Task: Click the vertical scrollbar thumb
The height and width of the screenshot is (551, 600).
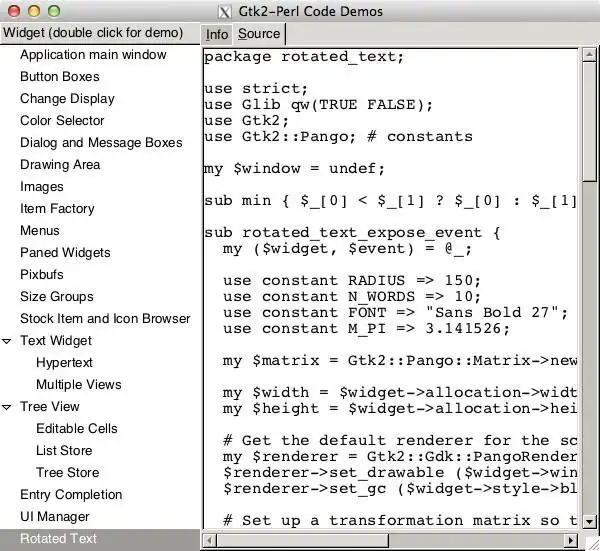Action: point(589,122)
